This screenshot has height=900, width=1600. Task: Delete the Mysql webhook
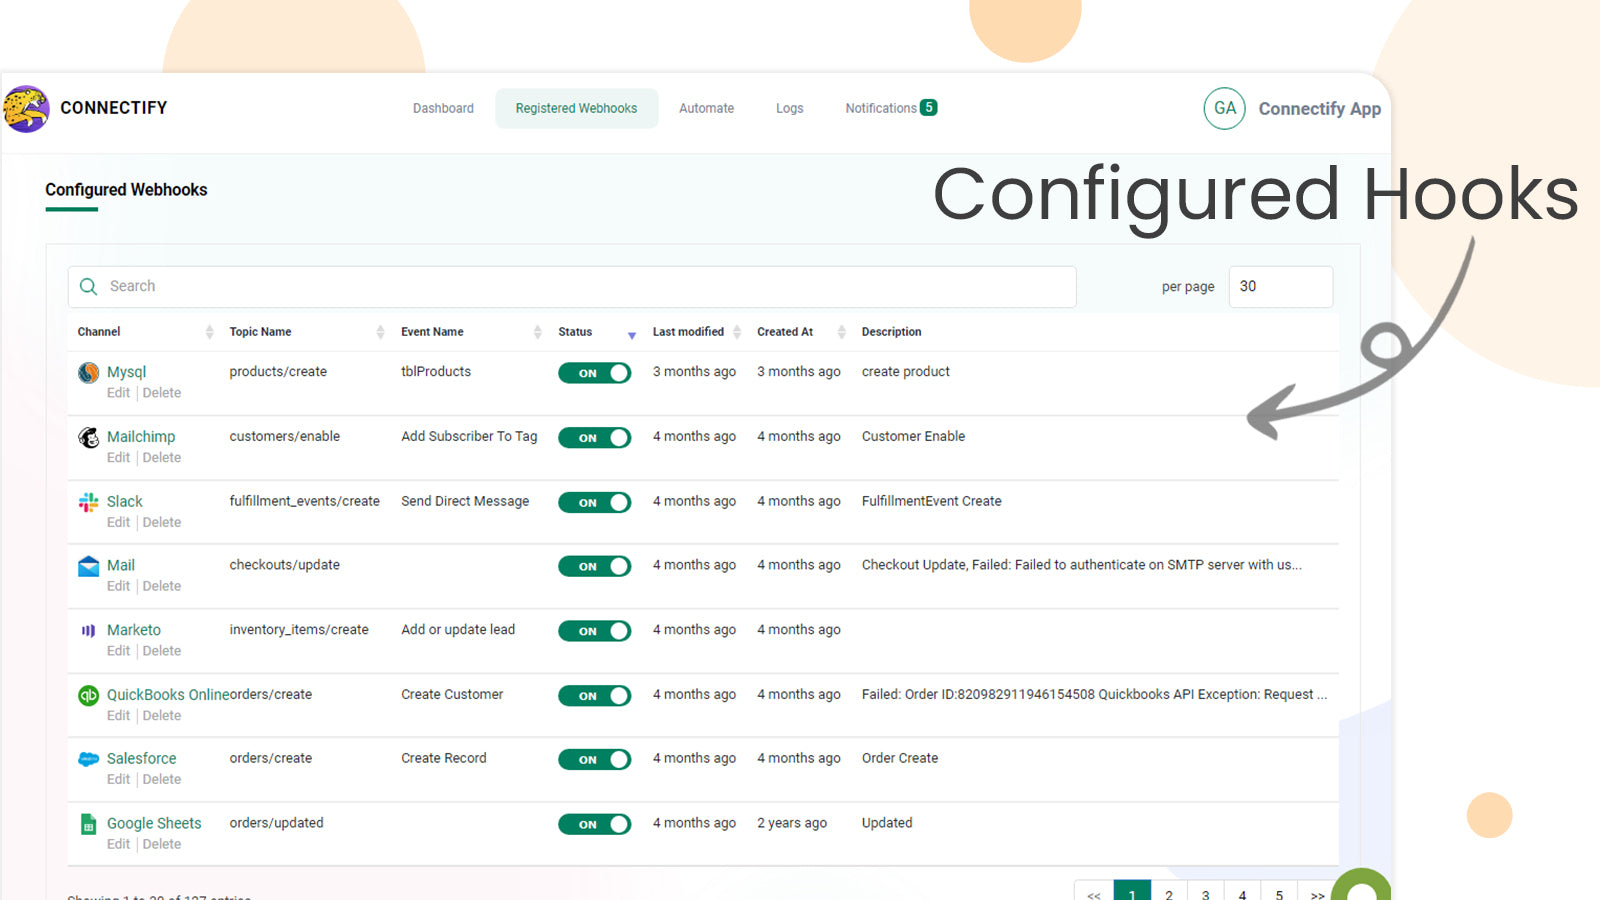tap(162, 393)
